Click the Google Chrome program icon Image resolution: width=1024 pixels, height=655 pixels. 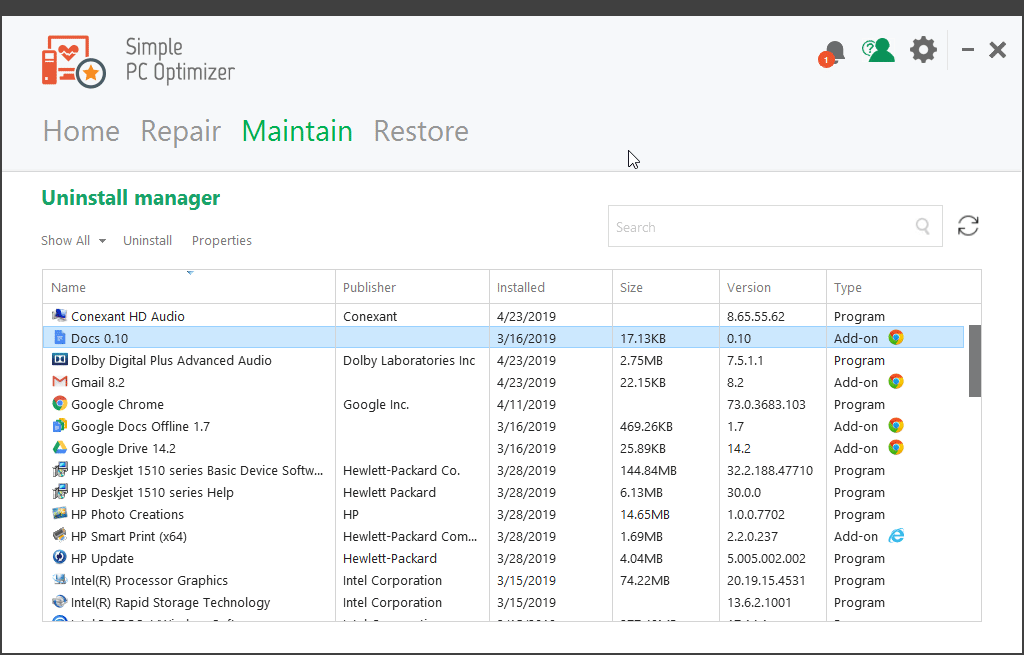pyautogui.click(x=59, y=404)
